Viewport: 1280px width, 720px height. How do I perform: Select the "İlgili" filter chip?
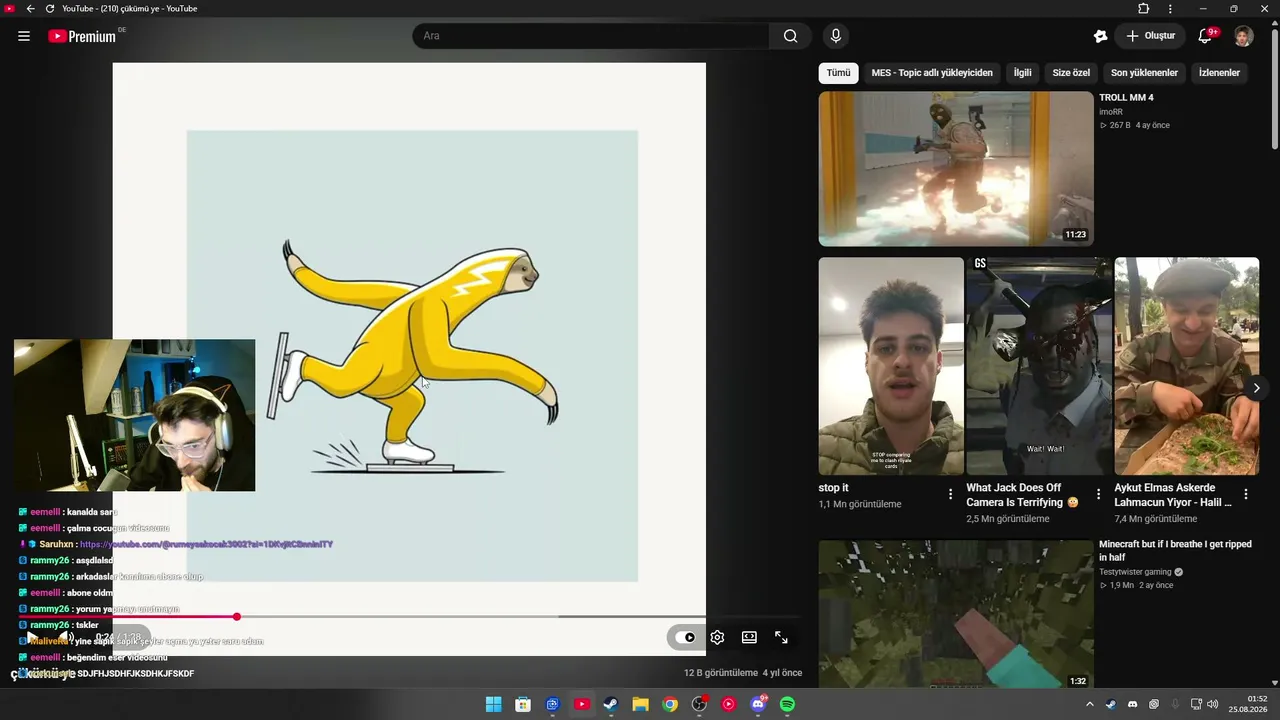[1023, 73]
